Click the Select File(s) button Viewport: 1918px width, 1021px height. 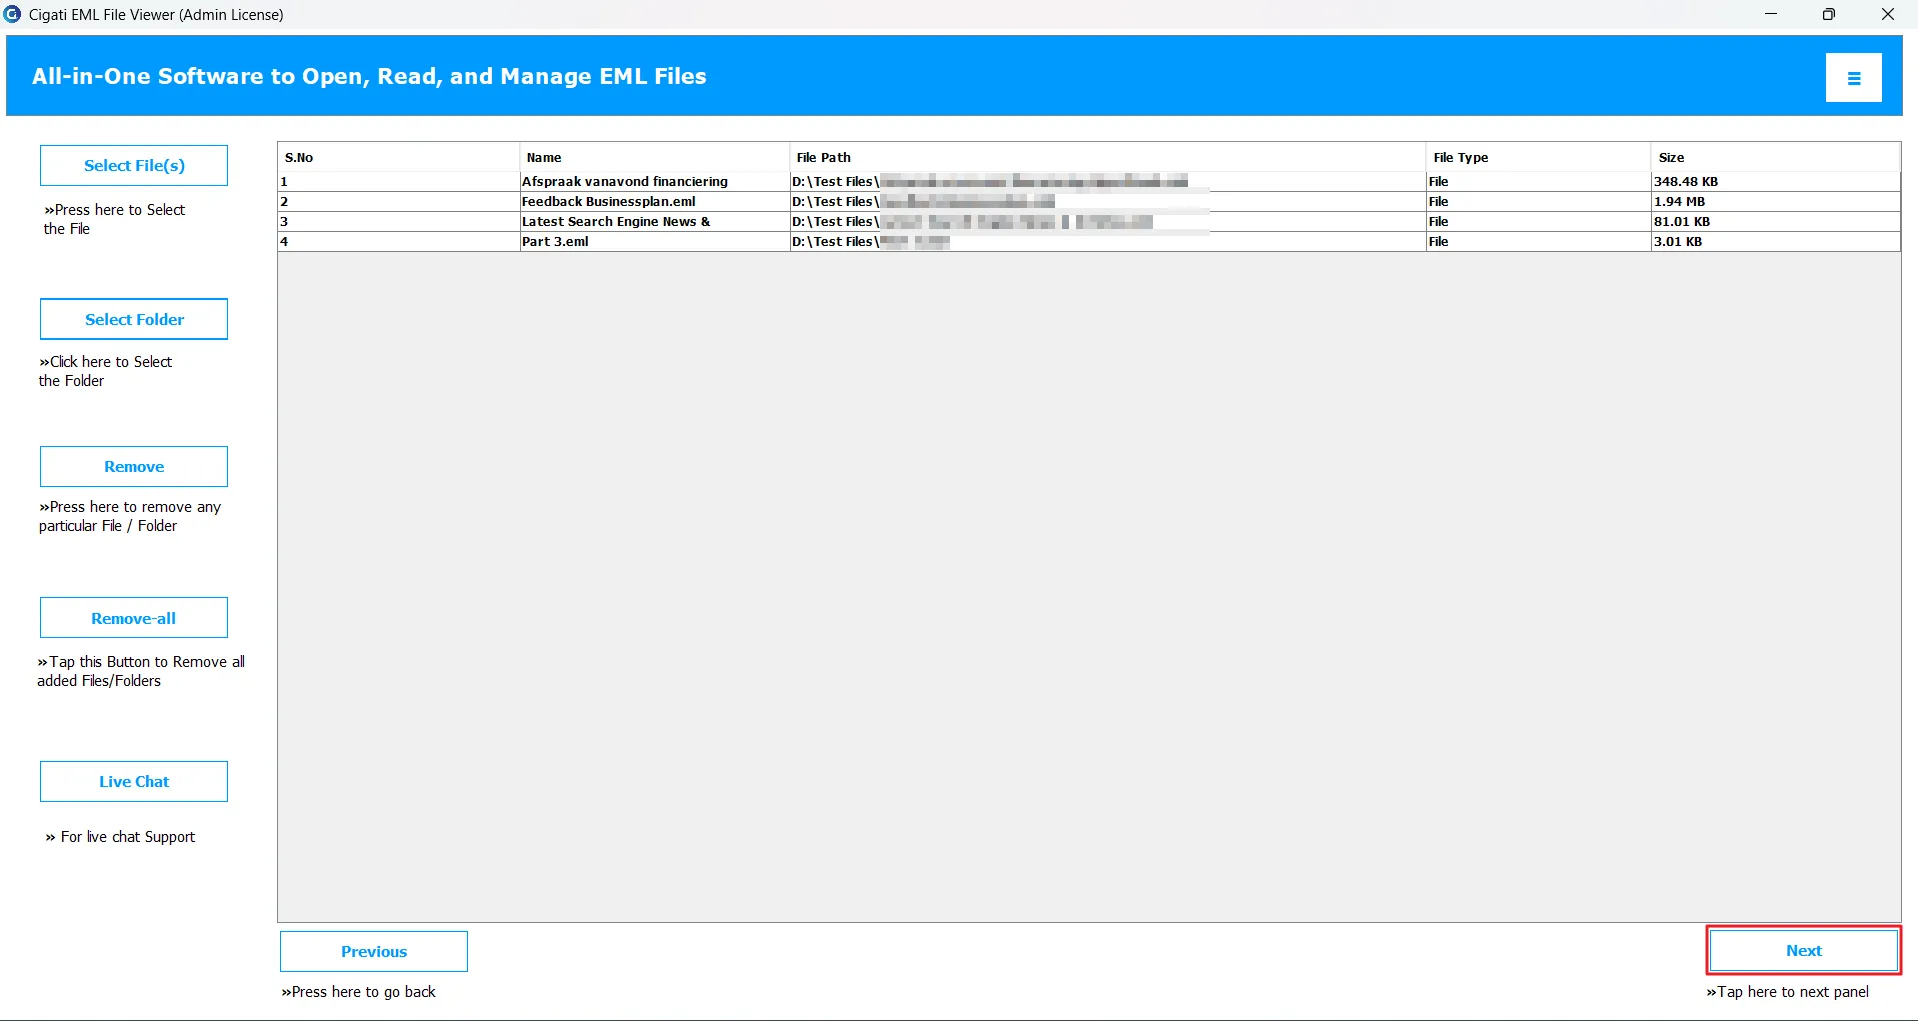pyautogui.click(x=134, y=166)
